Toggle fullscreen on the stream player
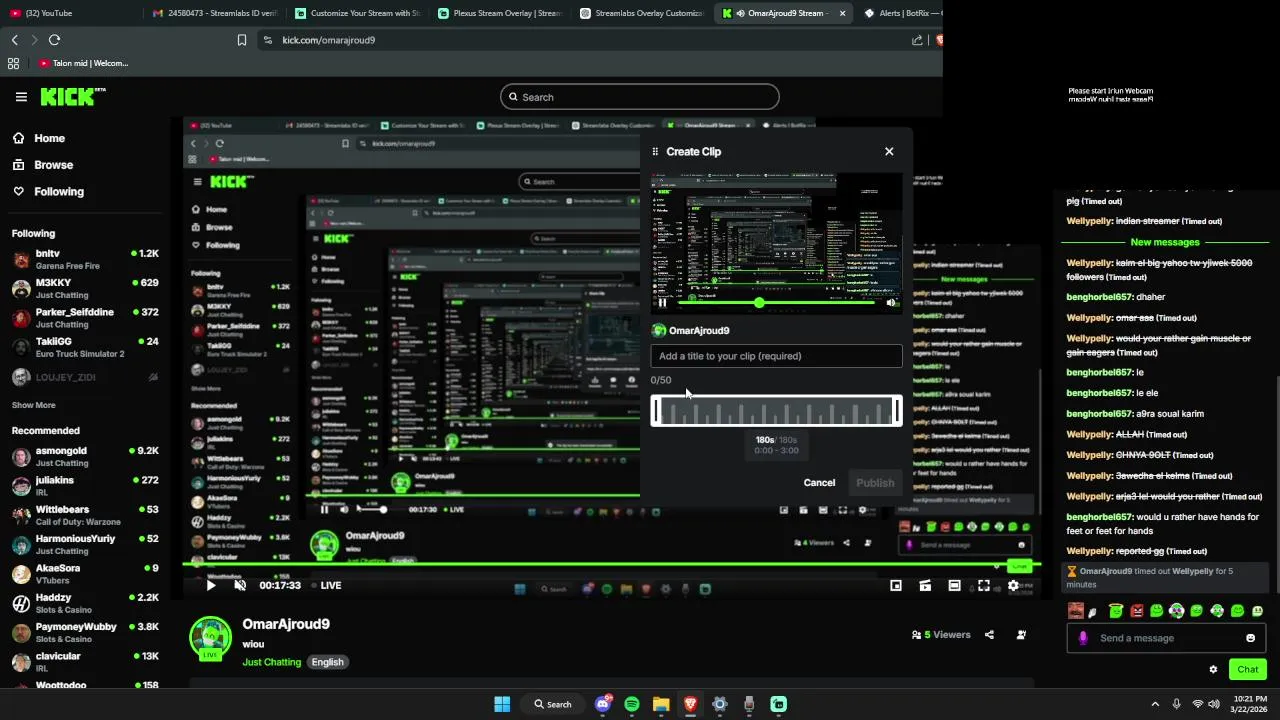1280x720 pixels. (x=984, y=586)
